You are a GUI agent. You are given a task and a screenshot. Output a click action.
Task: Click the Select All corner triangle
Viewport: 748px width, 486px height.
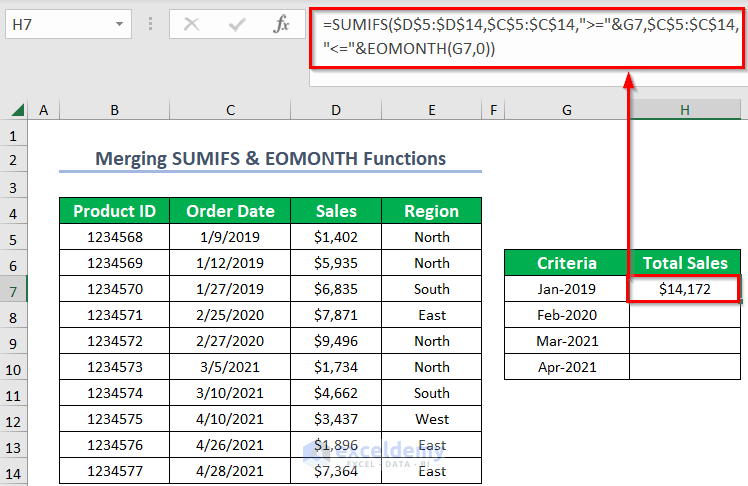tap(16, 110)
